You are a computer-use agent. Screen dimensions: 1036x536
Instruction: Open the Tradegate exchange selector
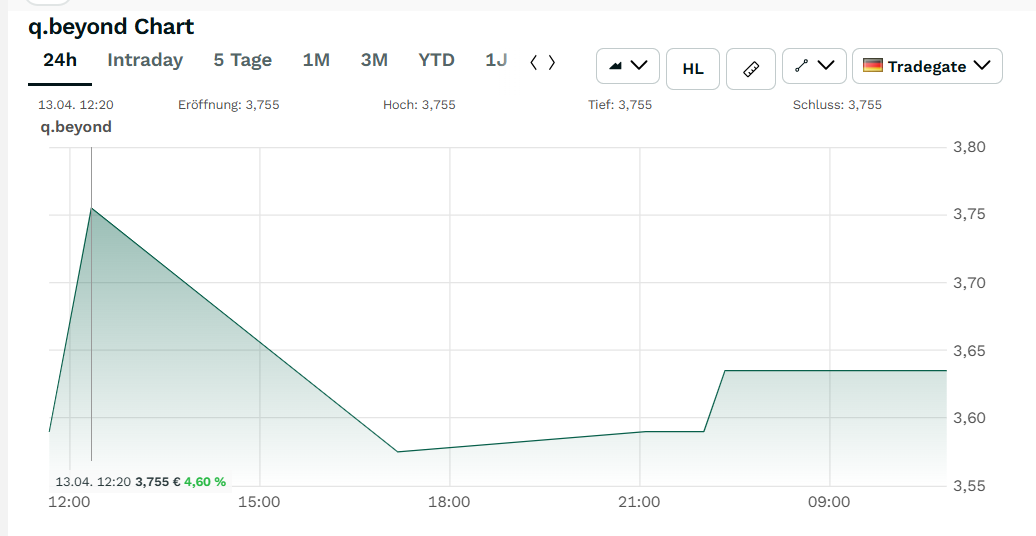click(x=927, y=67)
